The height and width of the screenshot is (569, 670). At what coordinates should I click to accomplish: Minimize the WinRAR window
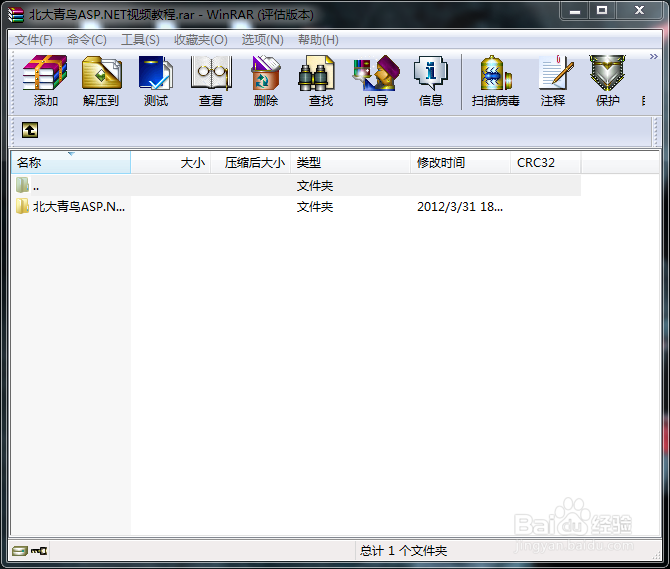575,11
